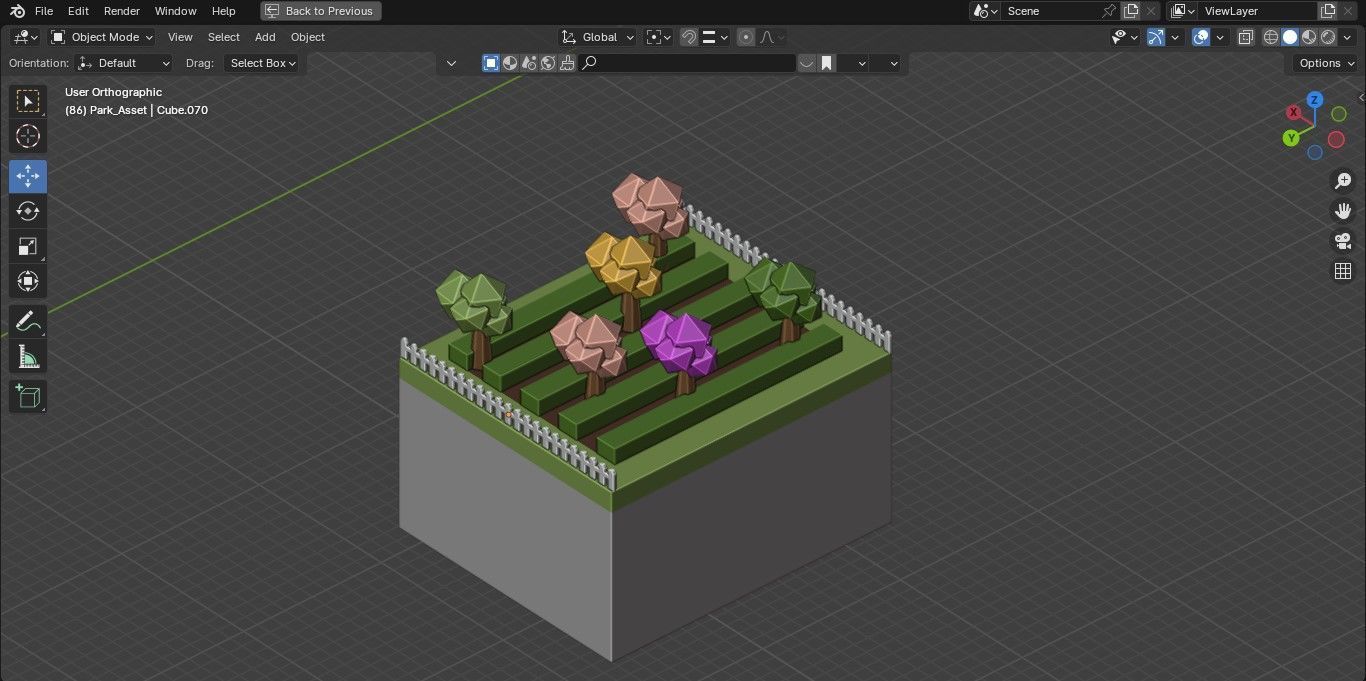Click the Blender logo menu icon
The image size is (1366, 681).
pos(17,11)
